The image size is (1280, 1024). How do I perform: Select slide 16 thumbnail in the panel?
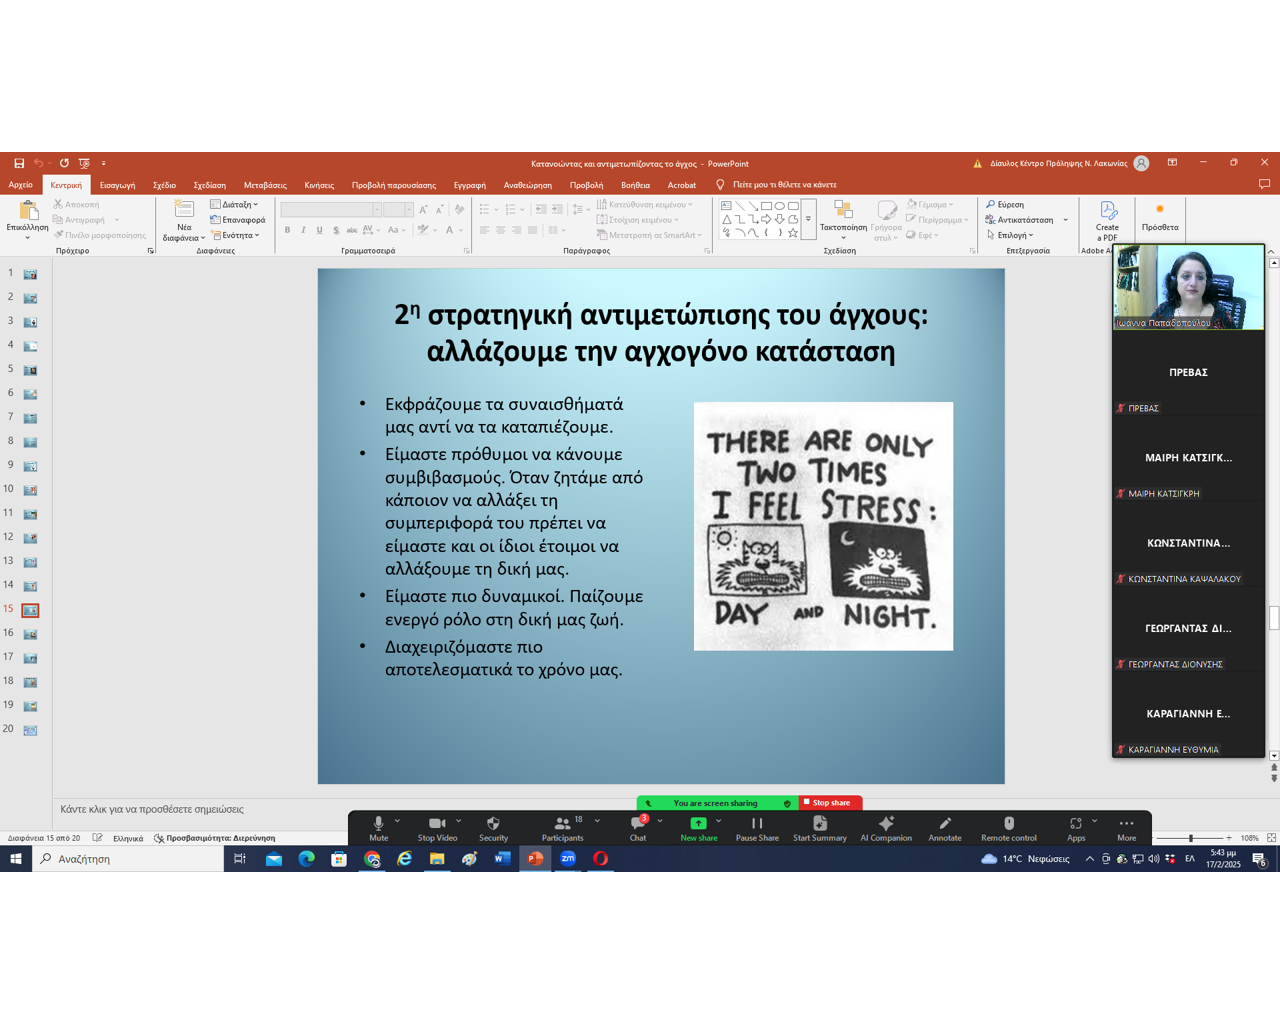coord(30,634)
